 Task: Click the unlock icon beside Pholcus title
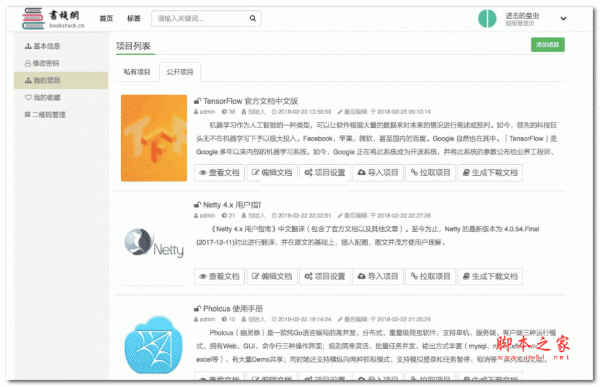(x=197, y=309)
